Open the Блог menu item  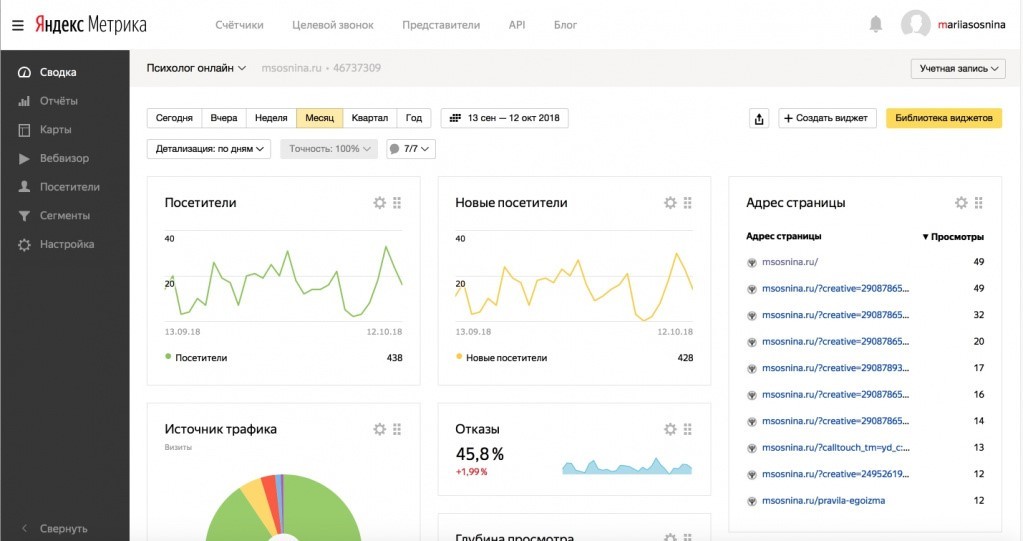[565, 25]
